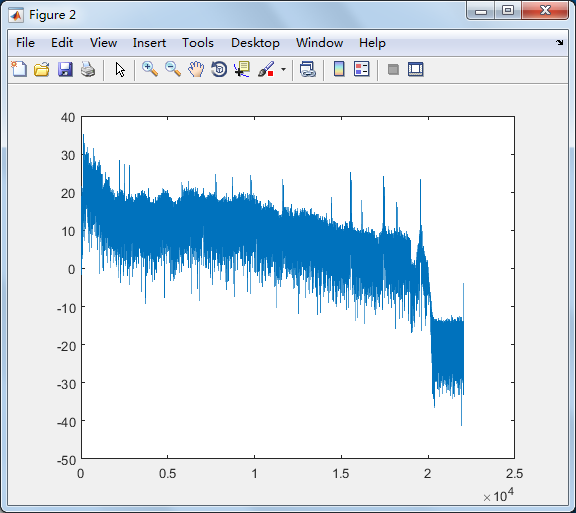Enable the Data Cursor tool

(x=242, y=69)
